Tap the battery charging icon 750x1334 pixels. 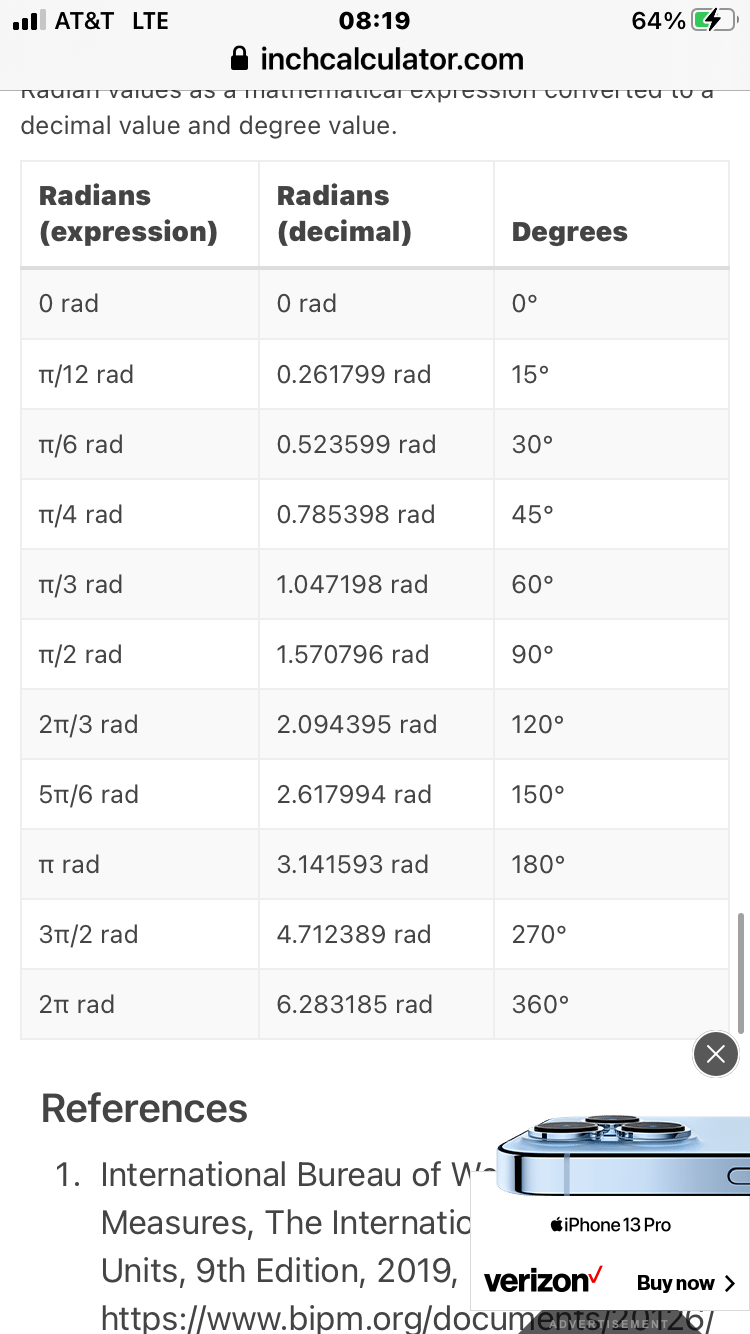click(713, 20)
